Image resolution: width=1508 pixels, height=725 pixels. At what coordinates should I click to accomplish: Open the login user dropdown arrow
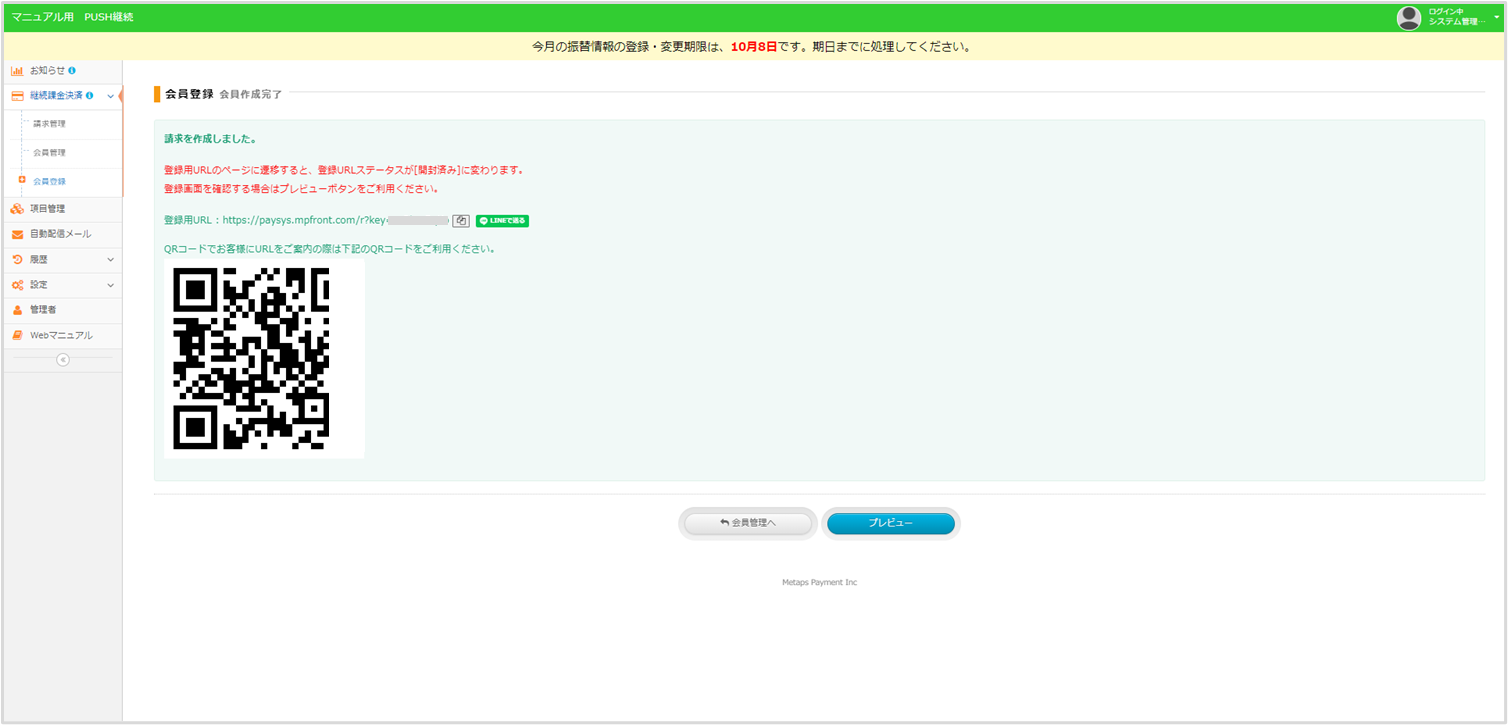(1497, 17)
